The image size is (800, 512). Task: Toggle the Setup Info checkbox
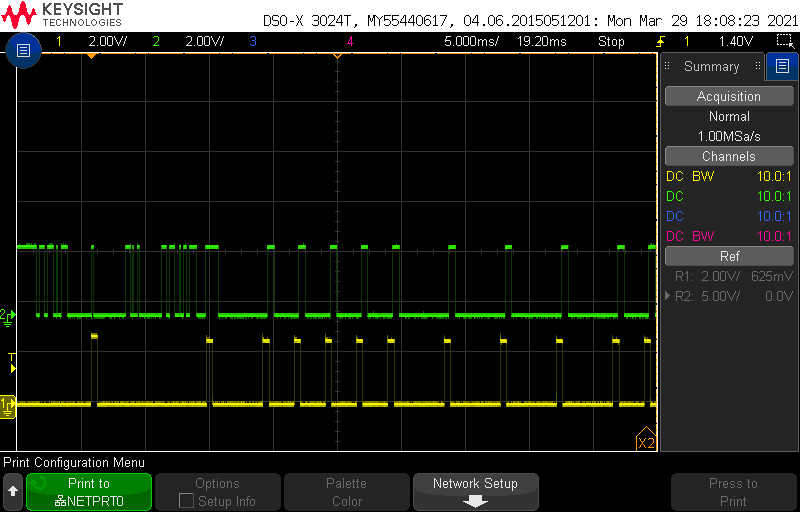pos(186,501)
